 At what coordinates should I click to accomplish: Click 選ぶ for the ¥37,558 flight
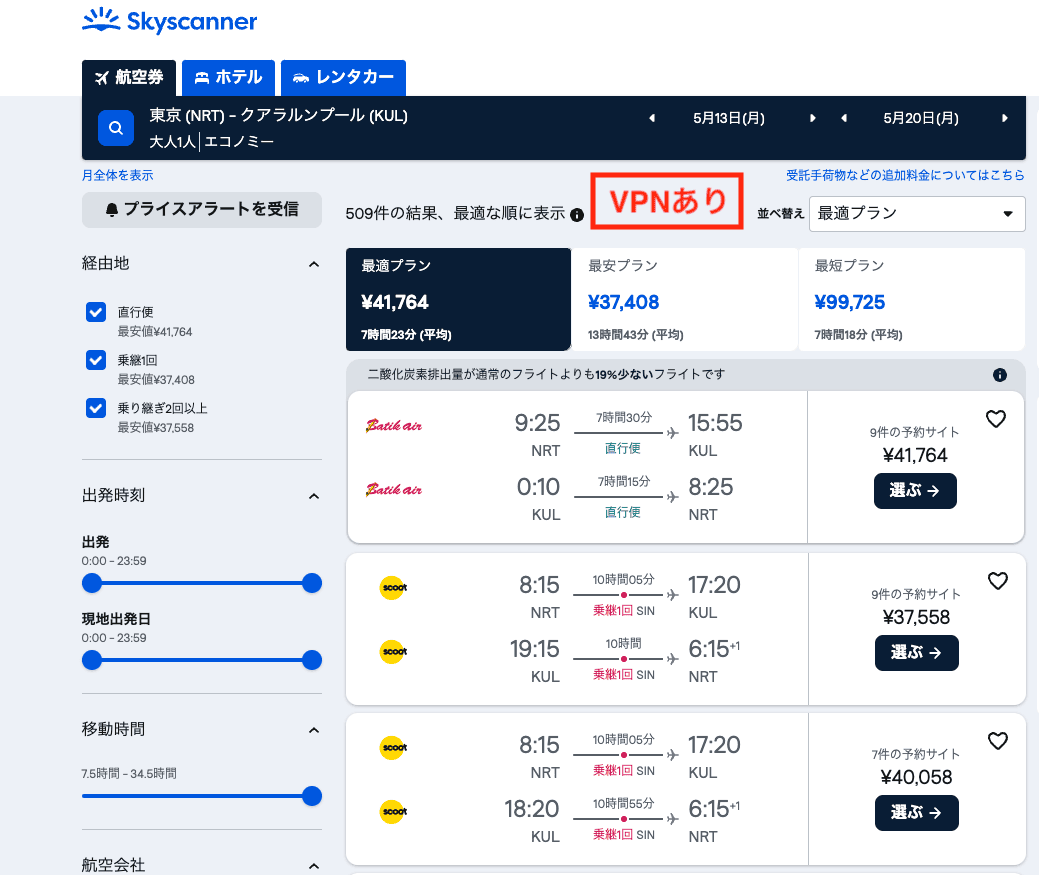point(916,653)
